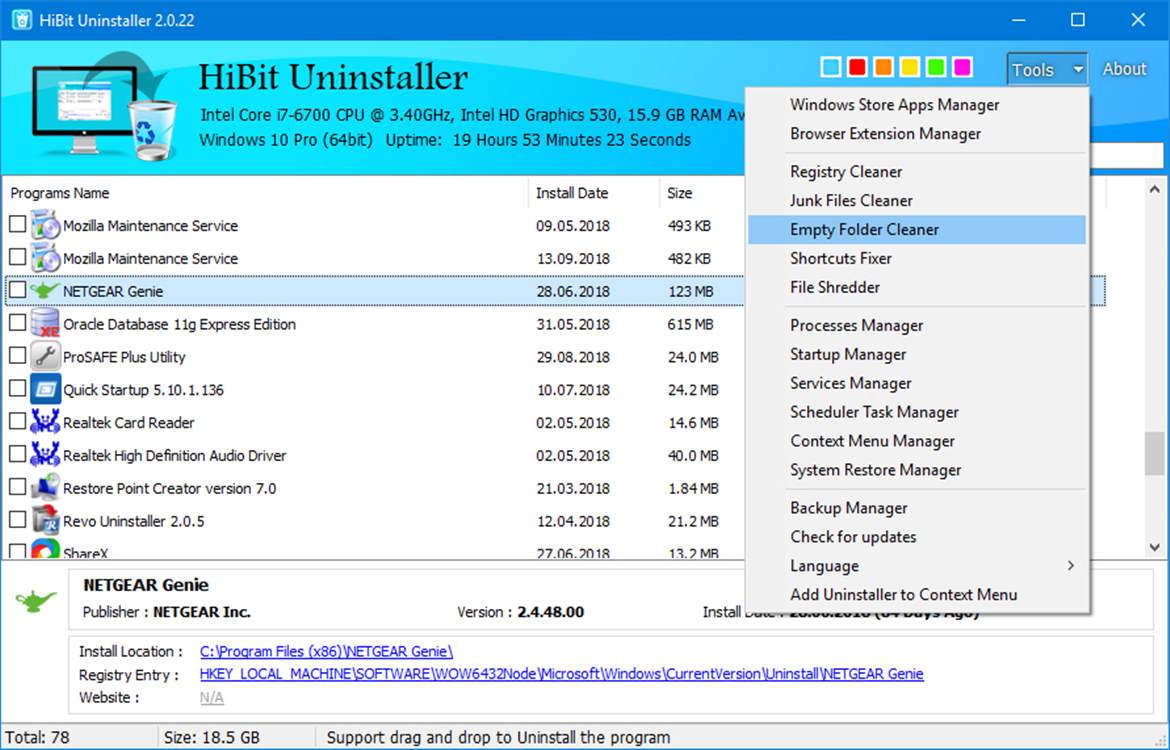Tick the Restore Point Creator checkbox
The width and height of the screenshot is (1170, 750).
point(17,487)
